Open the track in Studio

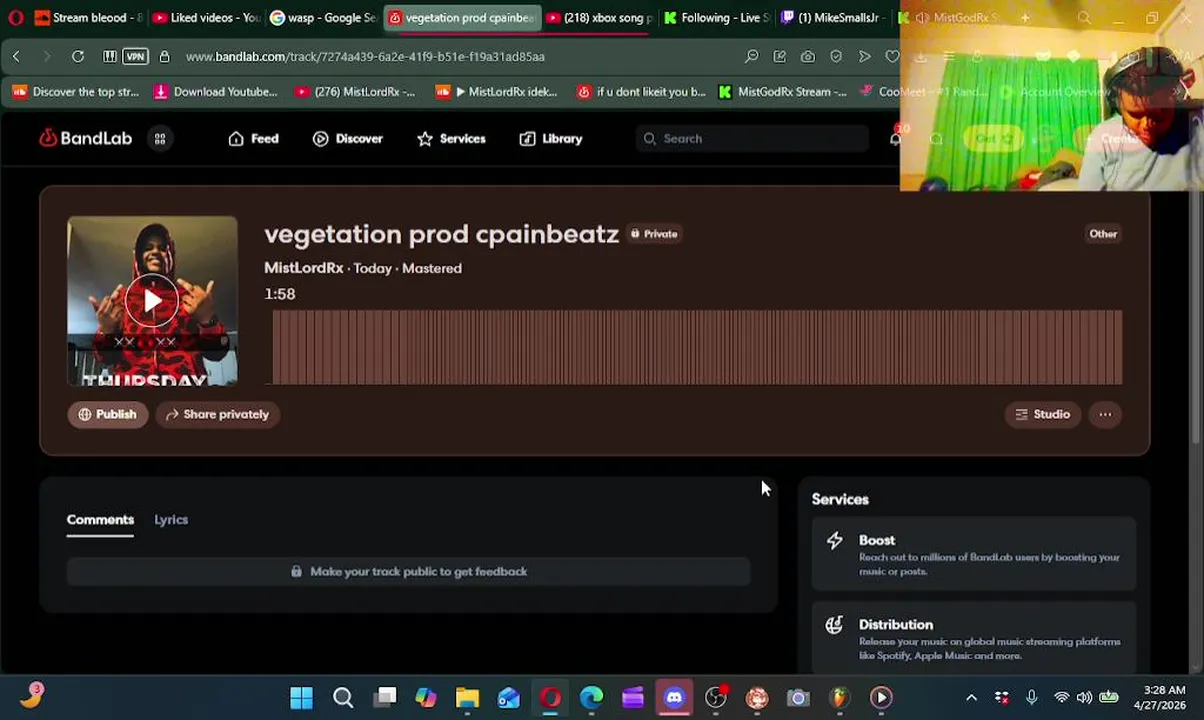click(1042, 414)
